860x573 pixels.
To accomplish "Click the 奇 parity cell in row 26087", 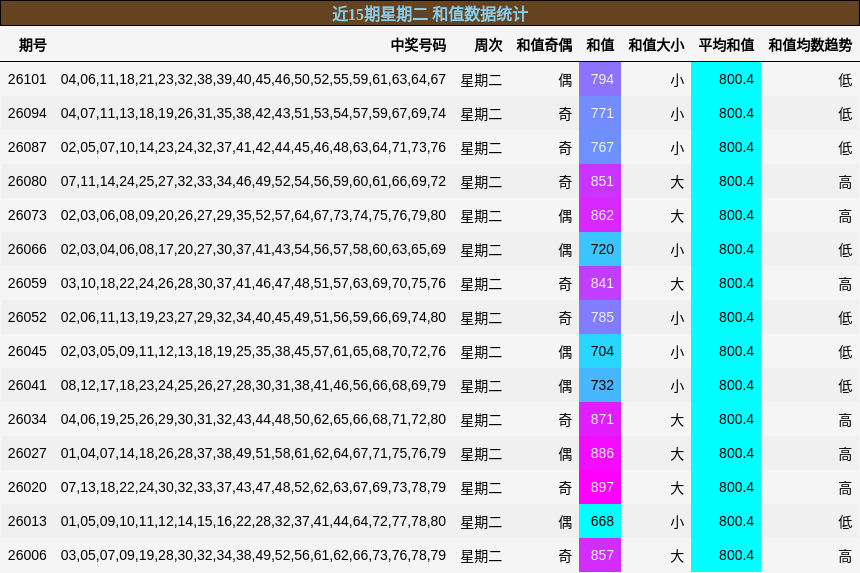I will pos(565,148).
